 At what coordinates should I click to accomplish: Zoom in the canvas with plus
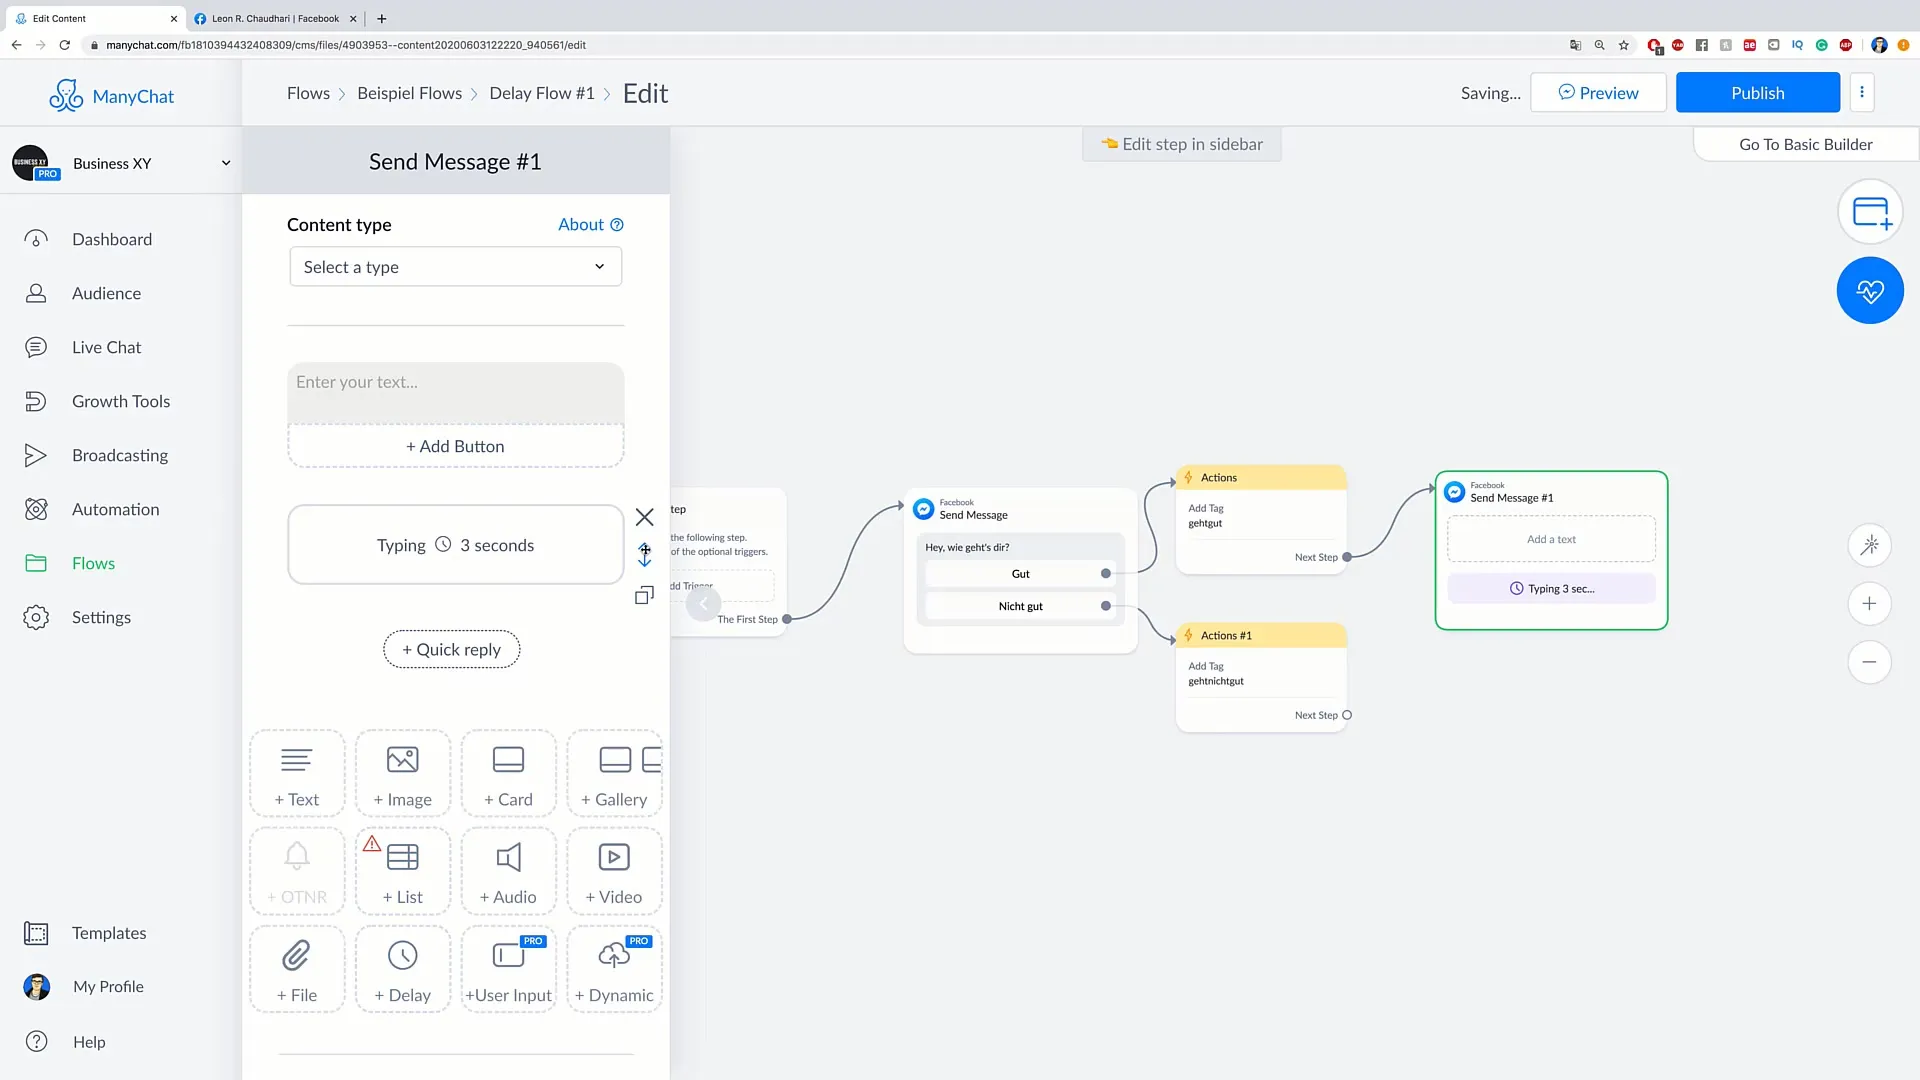coord(1869,603)
